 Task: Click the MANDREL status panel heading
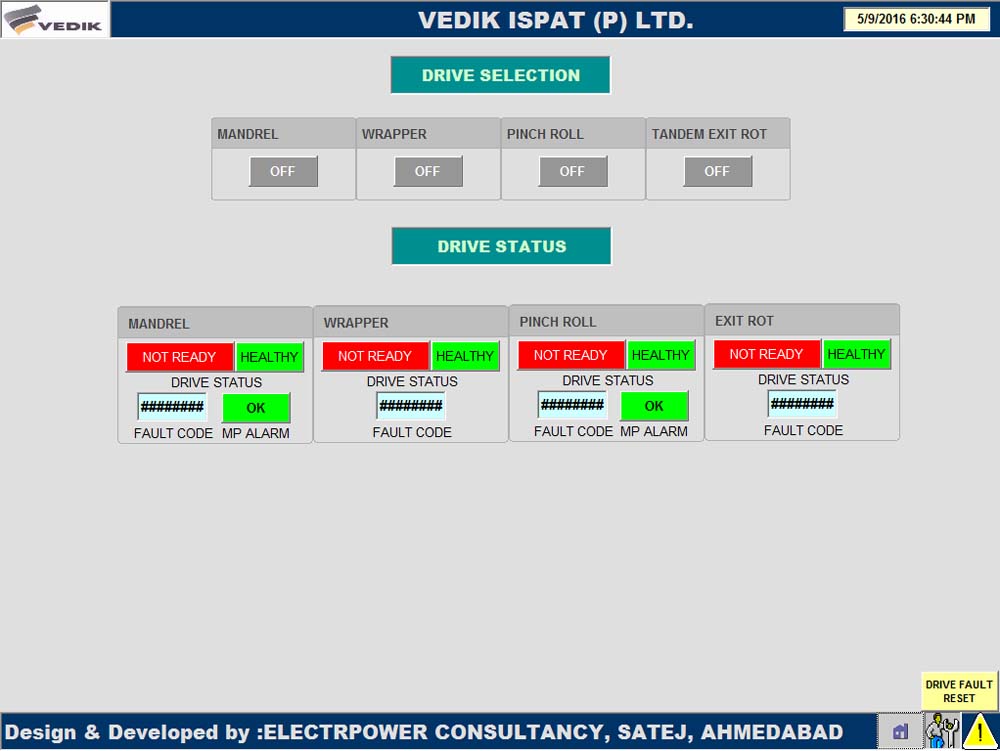pyautogui.click(x=159, y=324)
